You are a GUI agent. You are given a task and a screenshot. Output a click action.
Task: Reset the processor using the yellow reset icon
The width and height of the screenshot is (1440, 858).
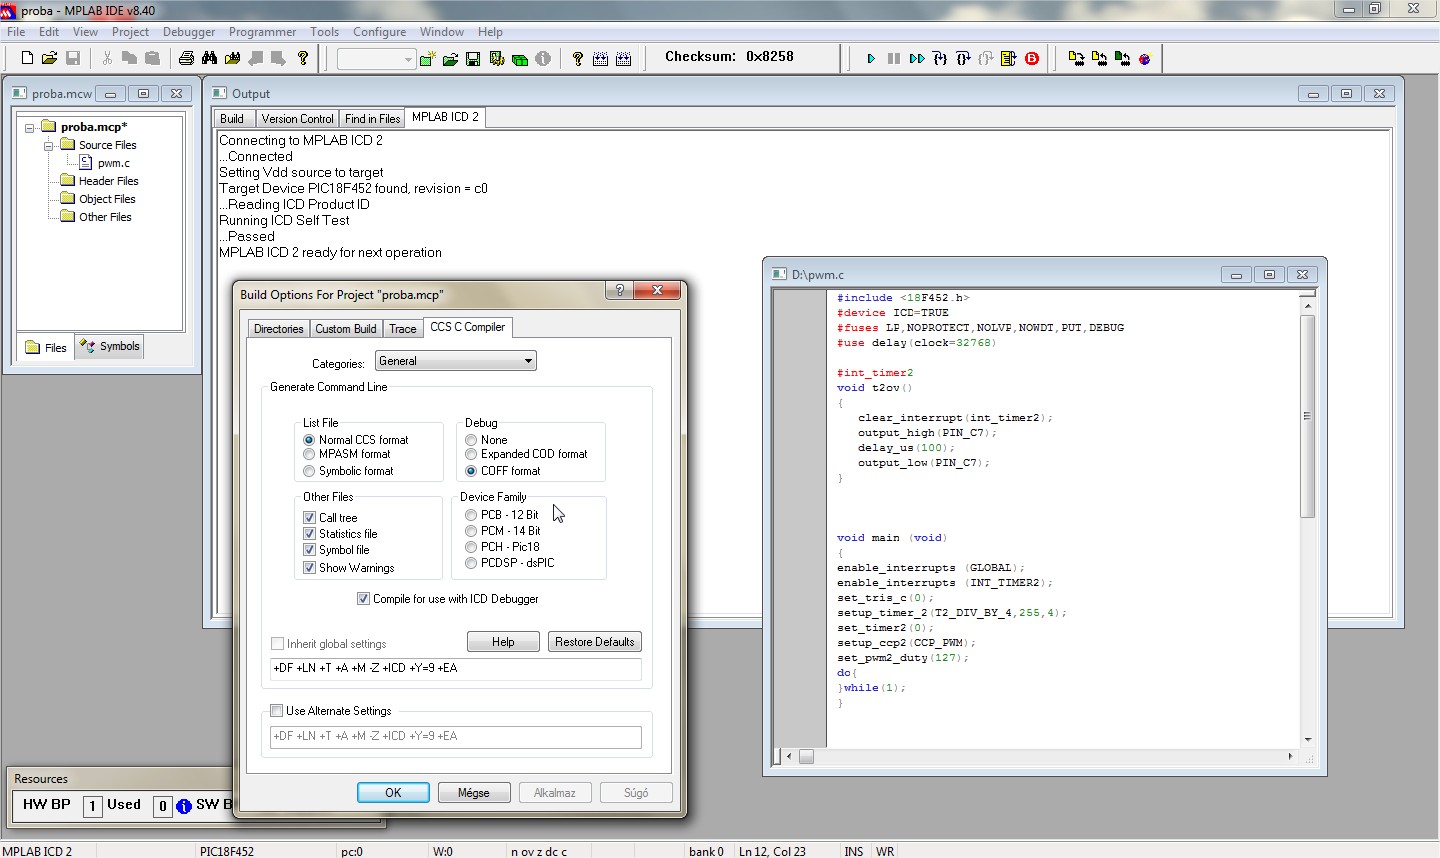point(1009,59)
